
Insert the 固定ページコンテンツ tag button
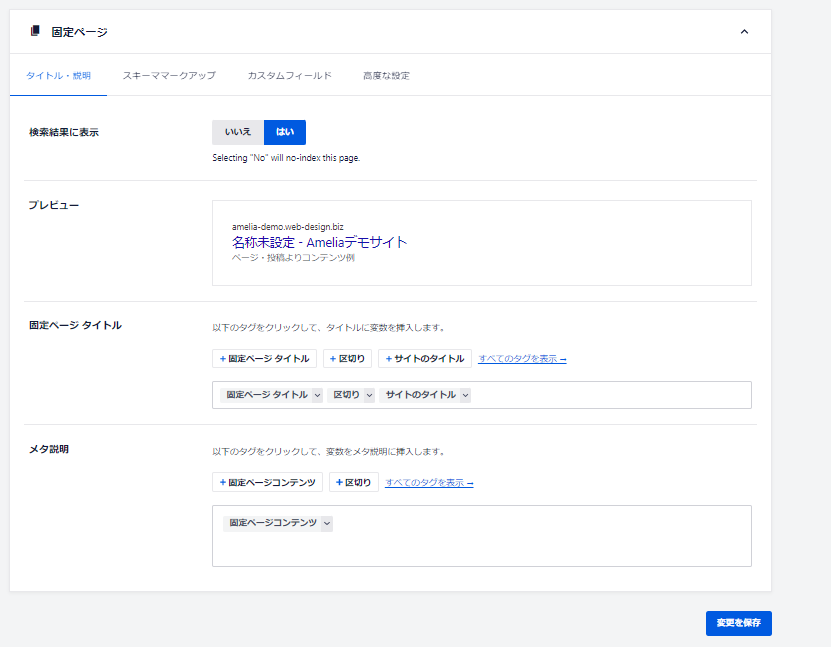pos(267,483)
